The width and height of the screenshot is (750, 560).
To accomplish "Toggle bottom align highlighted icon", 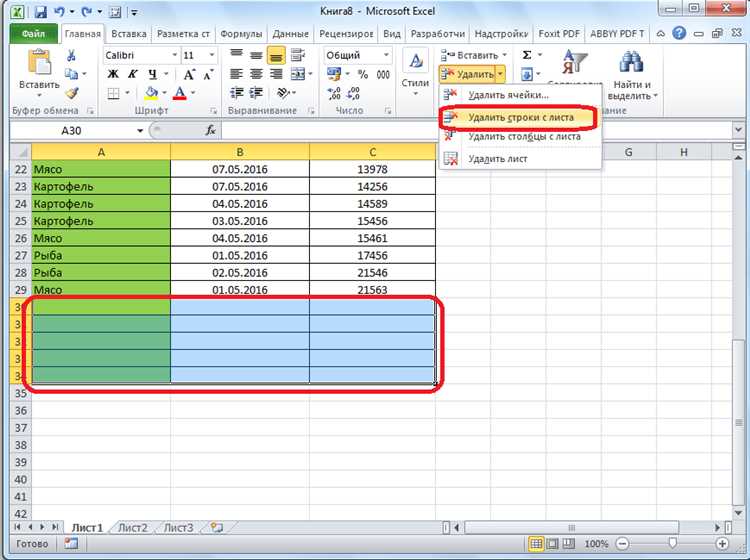I will [x=276, y=55].
